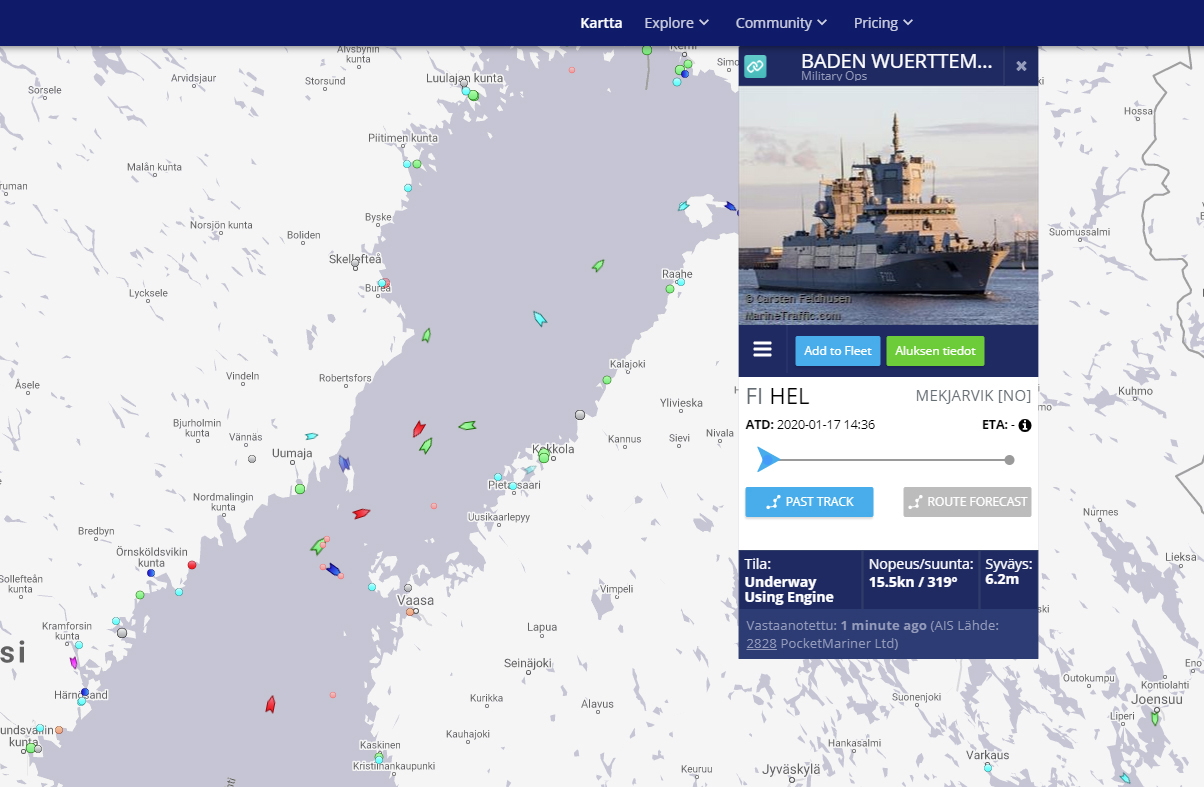Open the vessel photo thumbnail
Viewport: 1204px width, 787px height.
[888, 205]
